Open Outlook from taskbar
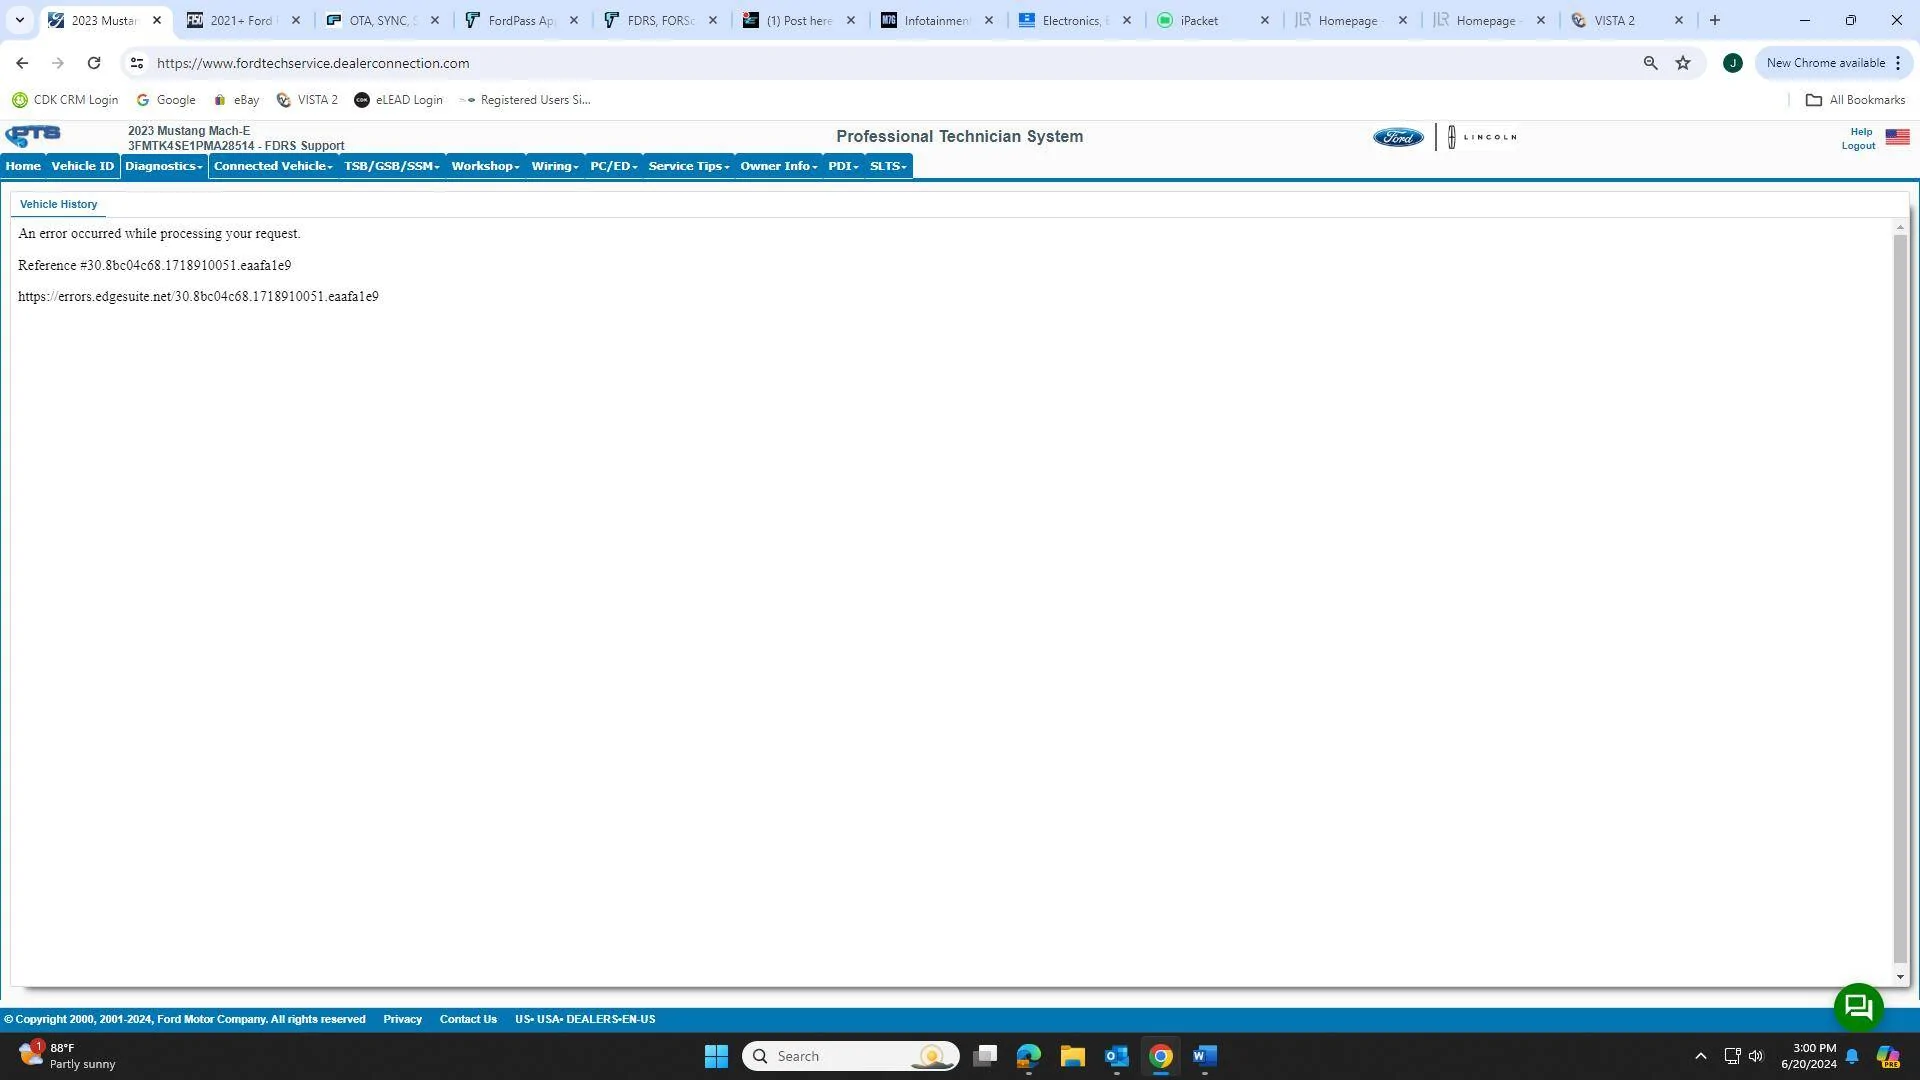 [x=1117, y=1056]
